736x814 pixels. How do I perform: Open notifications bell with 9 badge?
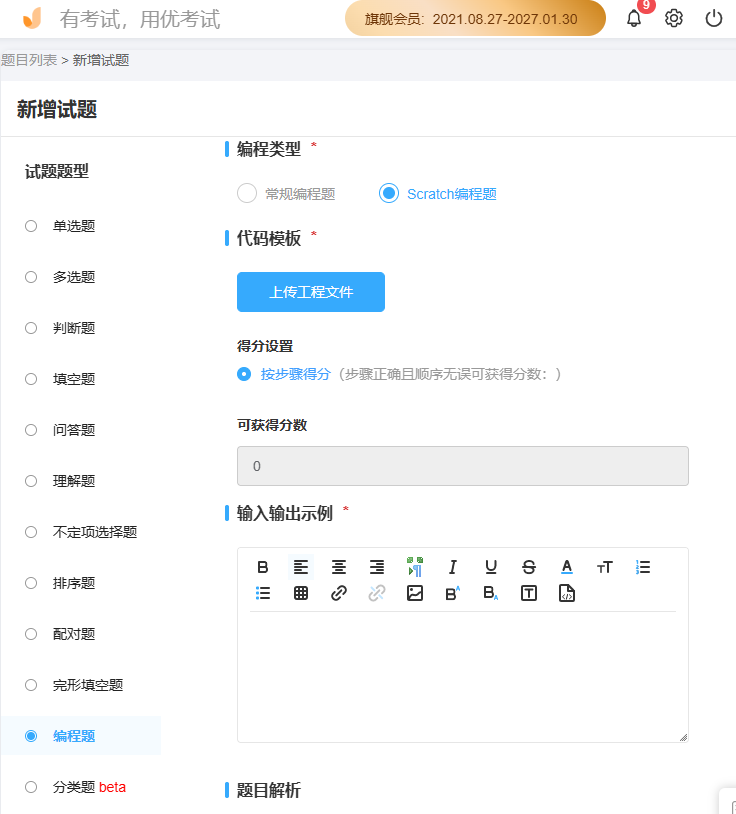pos(634,18)
